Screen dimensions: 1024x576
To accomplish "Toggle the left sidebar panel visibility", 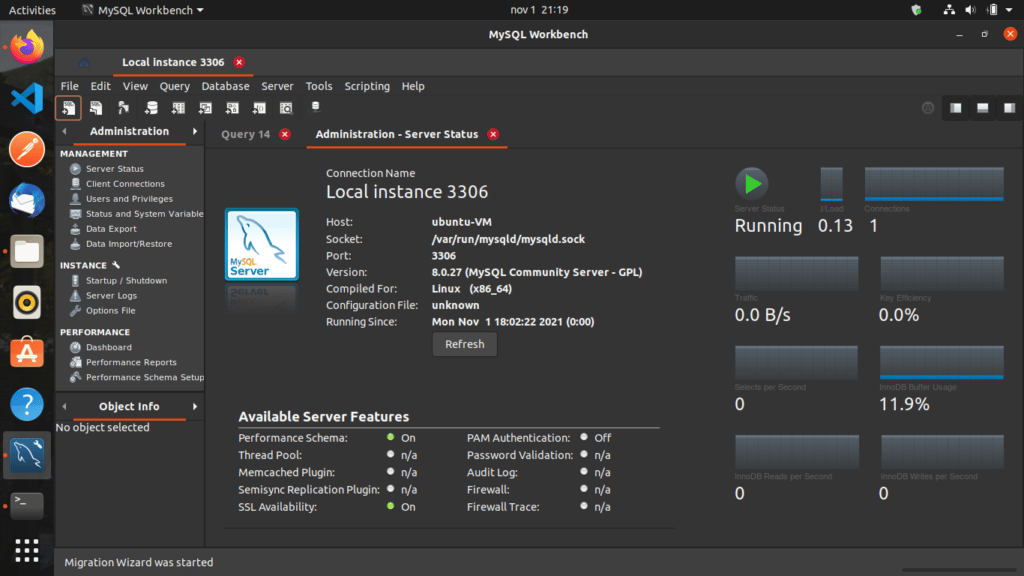I will [956, 108].
